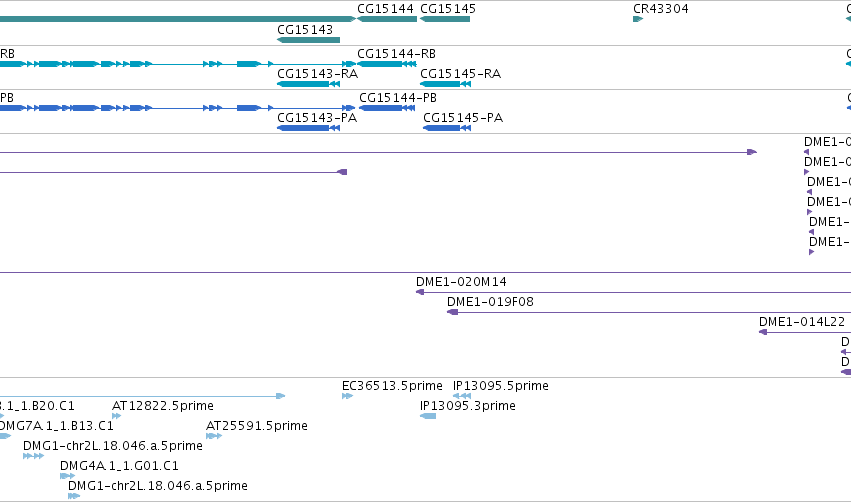
Task: Click the AT25591.5prime arrow glyph
Action: pos(214,436)
